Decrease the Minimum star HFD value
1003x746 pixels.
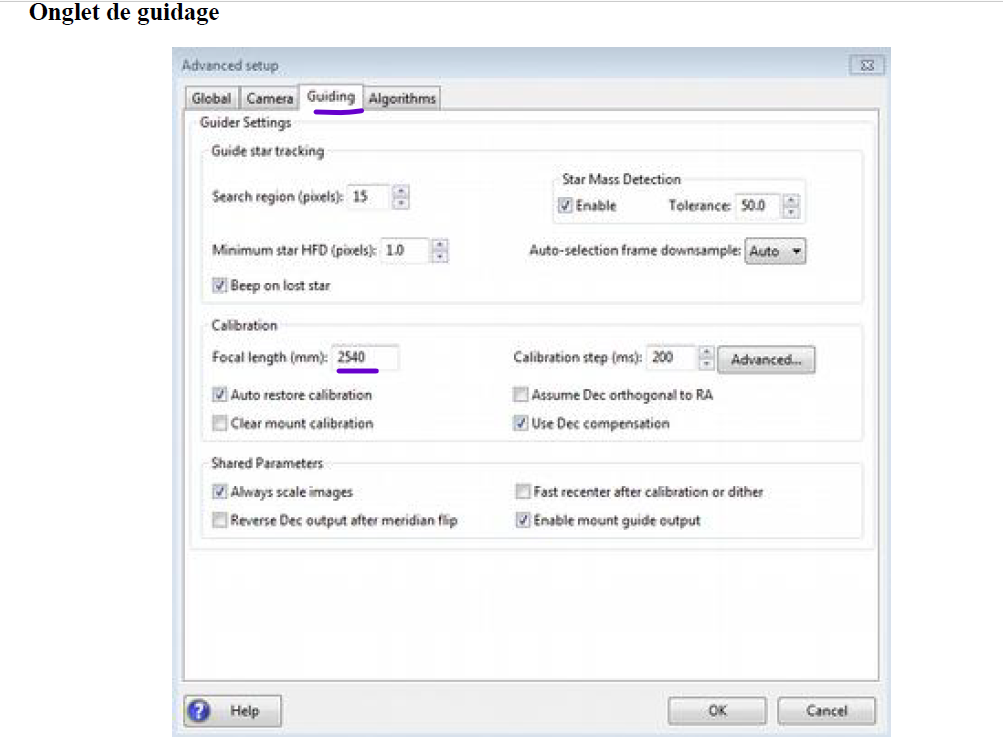(x=441, y=257)
